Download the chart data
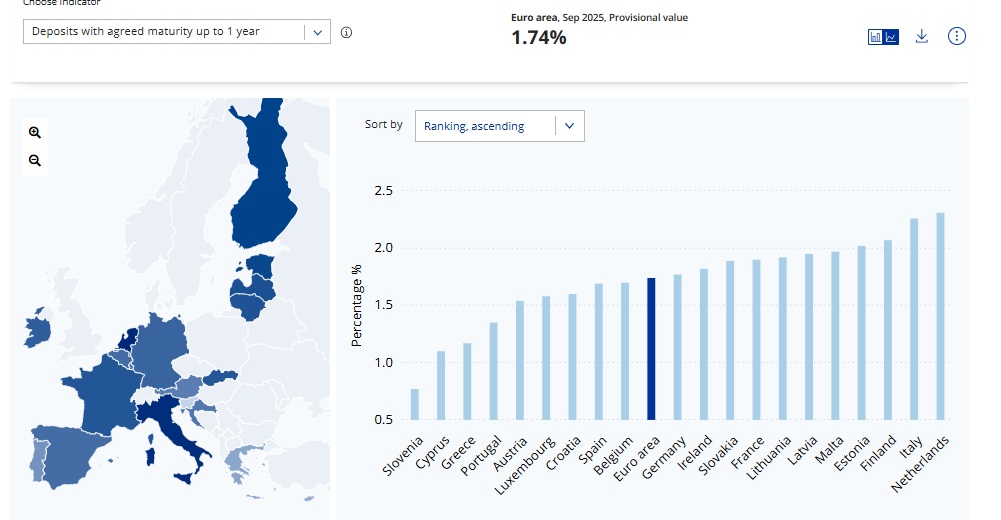Image resolution: width=1001 pixels, height=520 pixels. point(922,36)
